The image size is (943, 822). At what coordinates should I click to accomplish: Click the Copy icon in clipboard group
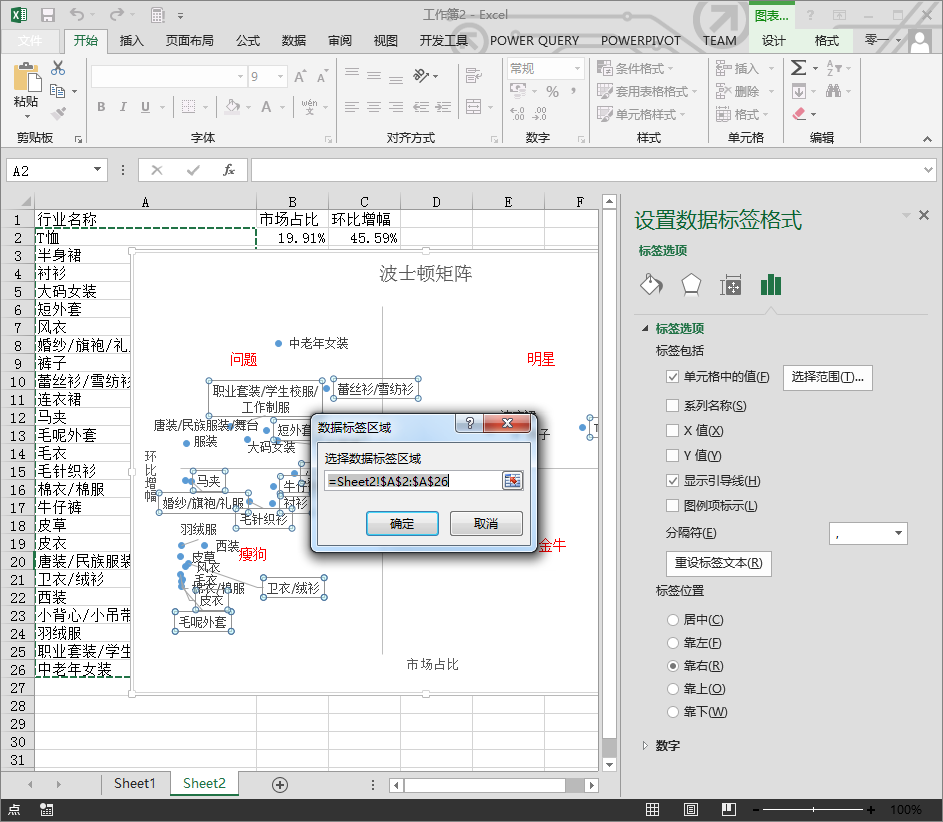(x=58, y=91)
